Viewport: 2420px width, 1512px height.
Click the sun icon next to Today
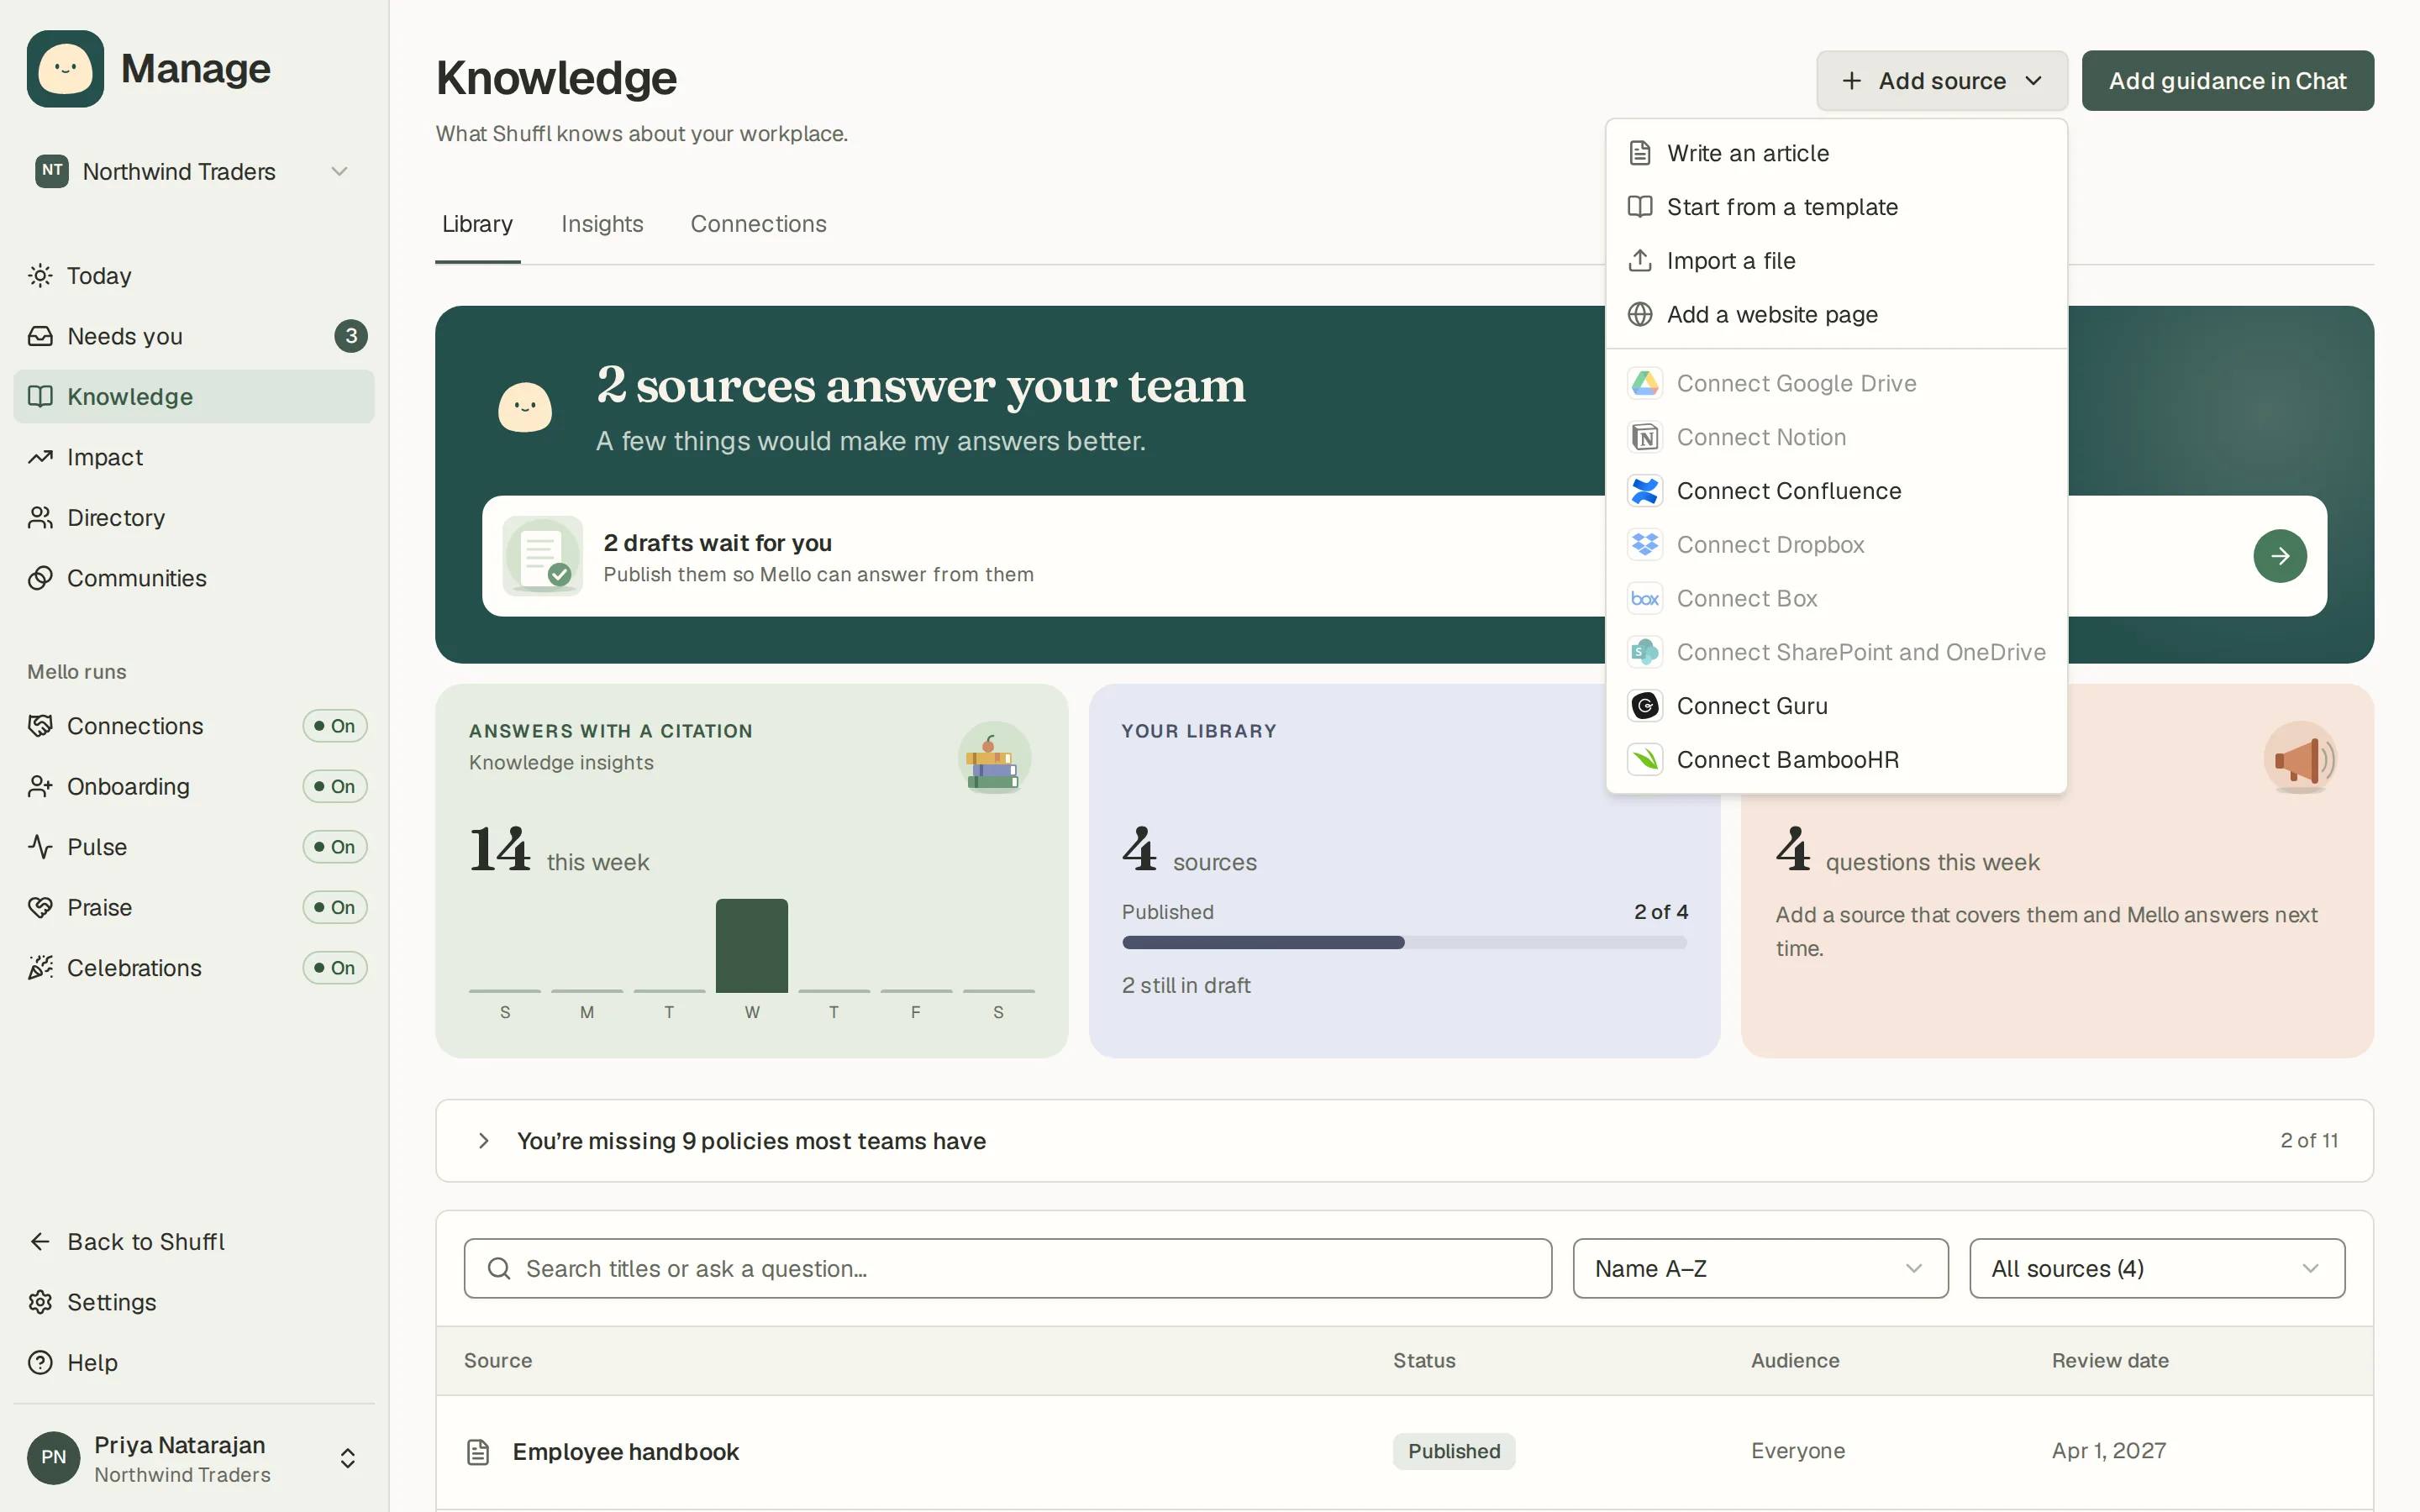coord(40,275)
